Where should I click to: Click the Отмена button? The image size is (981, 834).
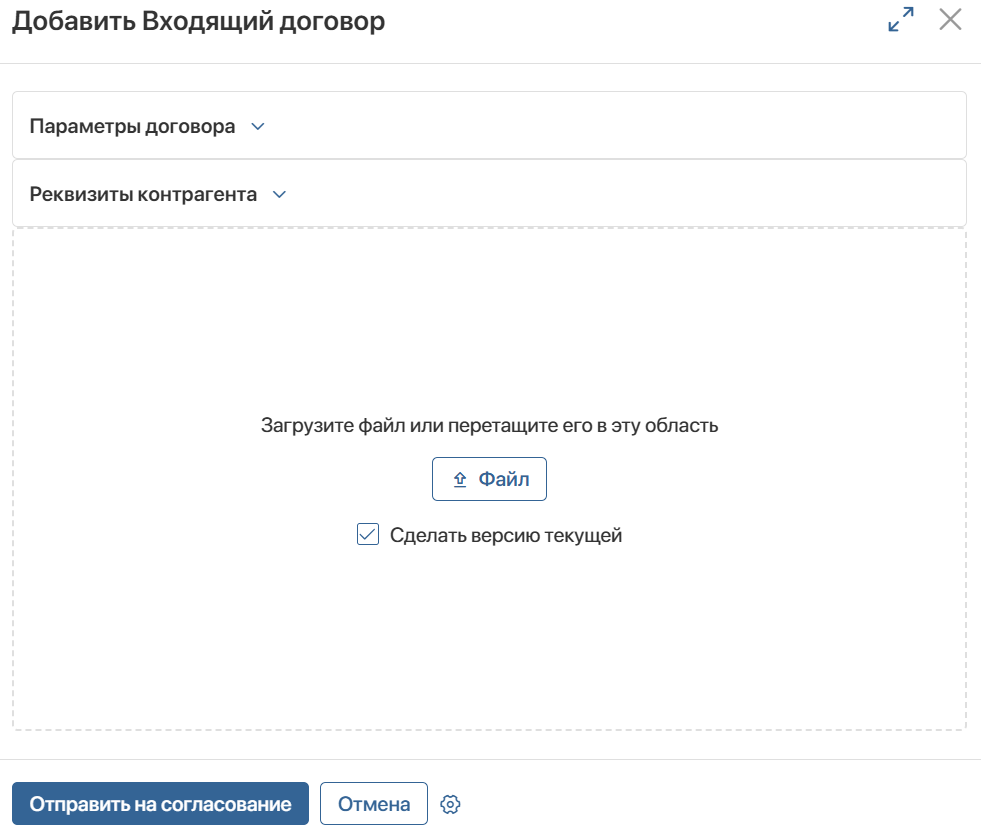pos(374,803)
